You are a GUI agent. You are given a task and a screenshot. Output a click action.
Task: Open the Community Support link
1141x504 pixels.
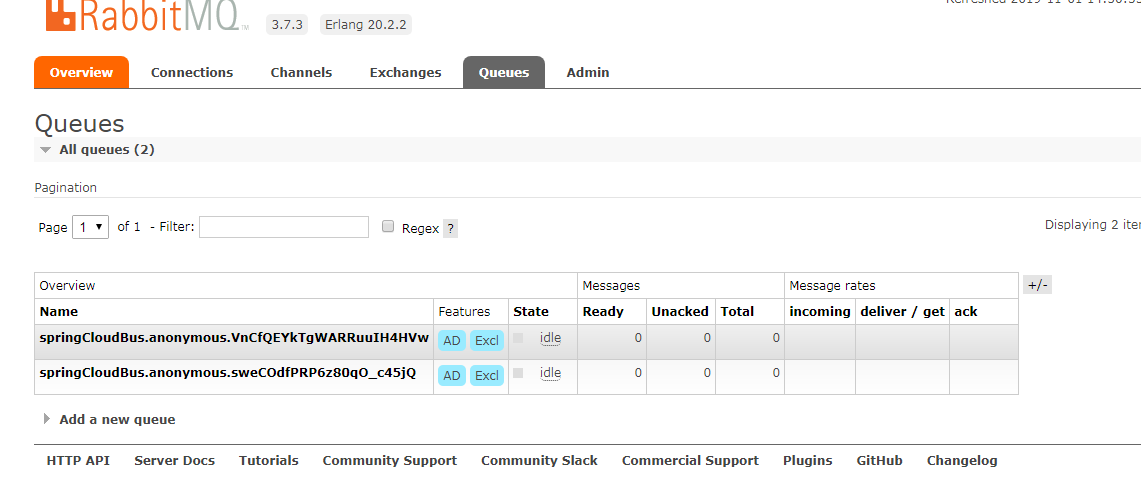click(x=390, y=460)
